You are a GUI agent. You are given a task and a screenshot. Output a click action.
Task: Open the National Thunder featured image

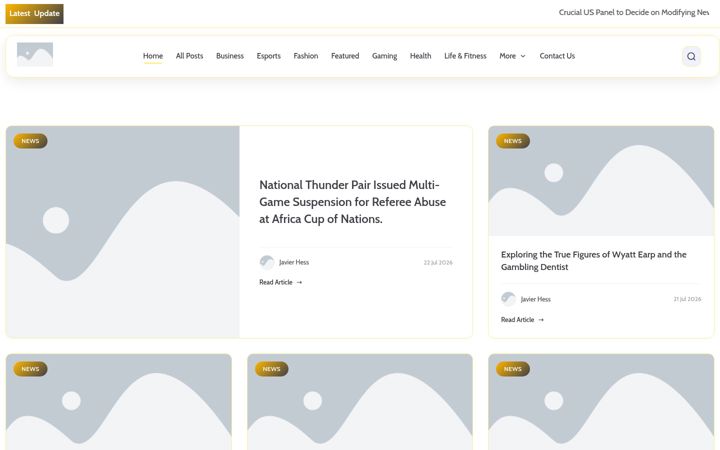click(123, 232)
